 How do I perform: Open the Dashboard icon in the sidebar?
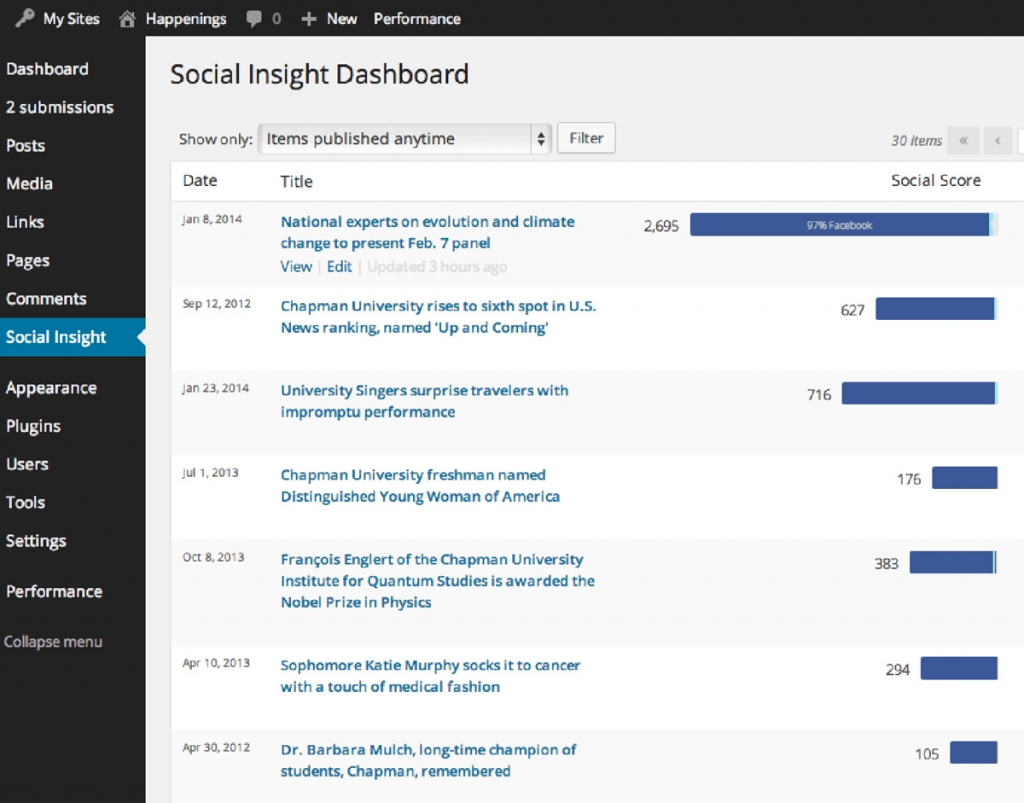(x=46, y=69)
